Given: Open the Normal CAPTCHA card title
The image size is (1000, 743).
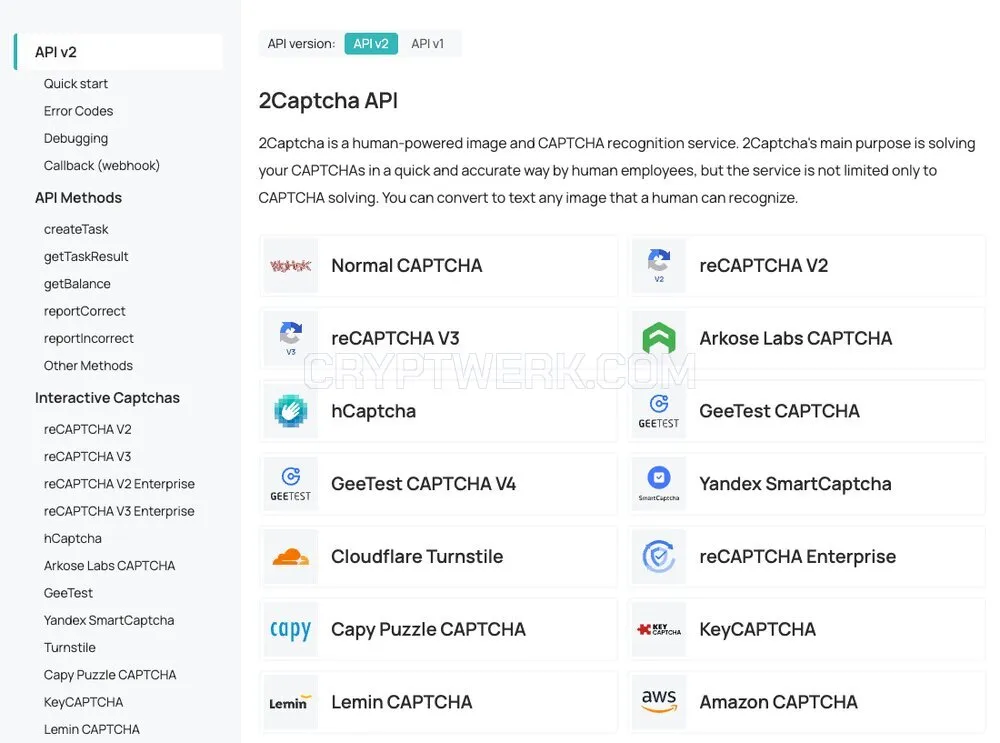Looking at the screenshot, I should [x=407, y=265].
